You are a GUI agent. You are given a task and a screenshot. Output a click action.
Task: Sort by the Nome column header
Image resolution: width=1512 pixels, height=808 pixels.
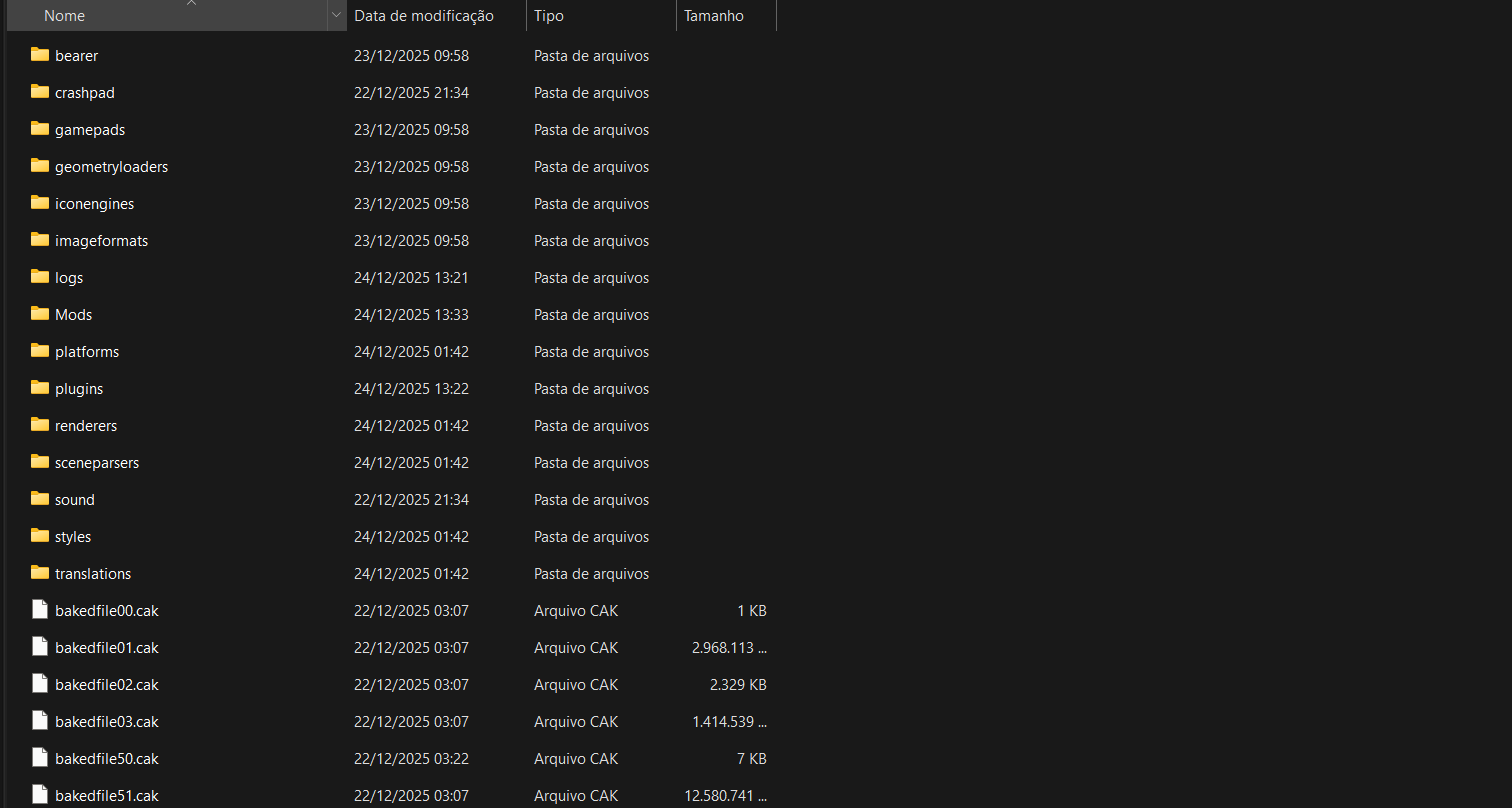(167, 16)
